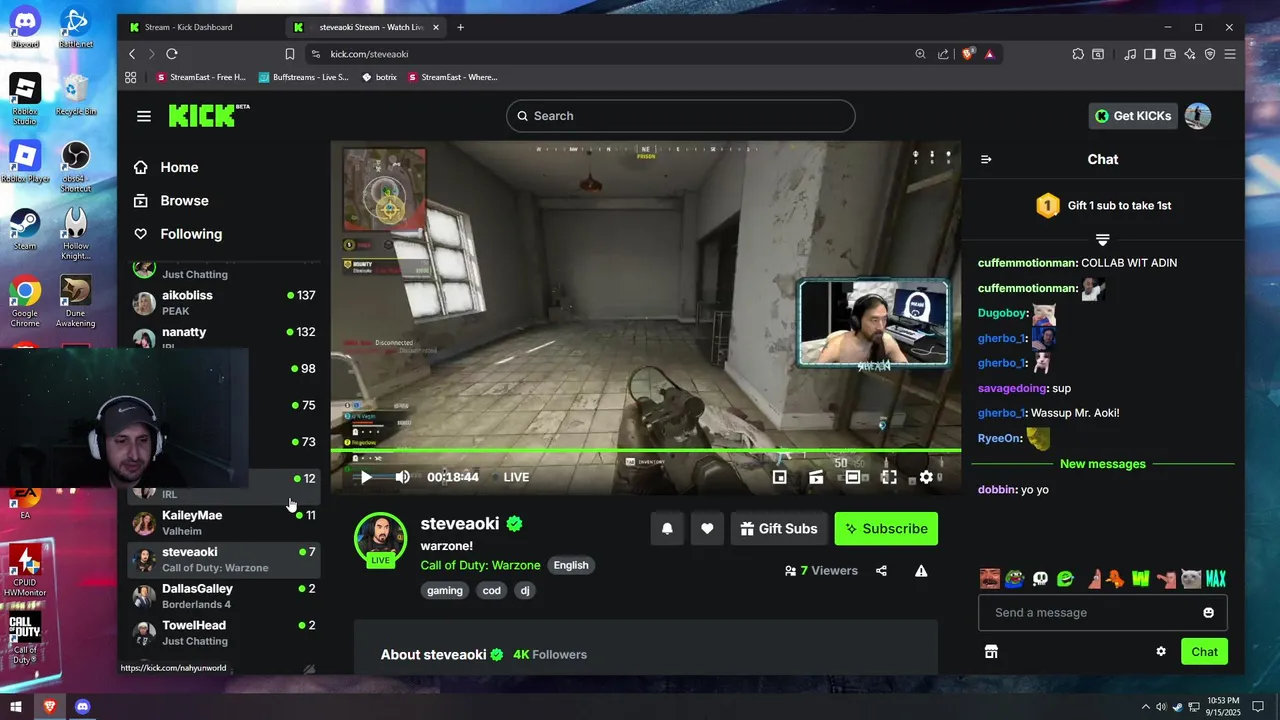Open aikobliss channel in sidebar
The width and height of the screenshot is (1280, 720).
225,302
